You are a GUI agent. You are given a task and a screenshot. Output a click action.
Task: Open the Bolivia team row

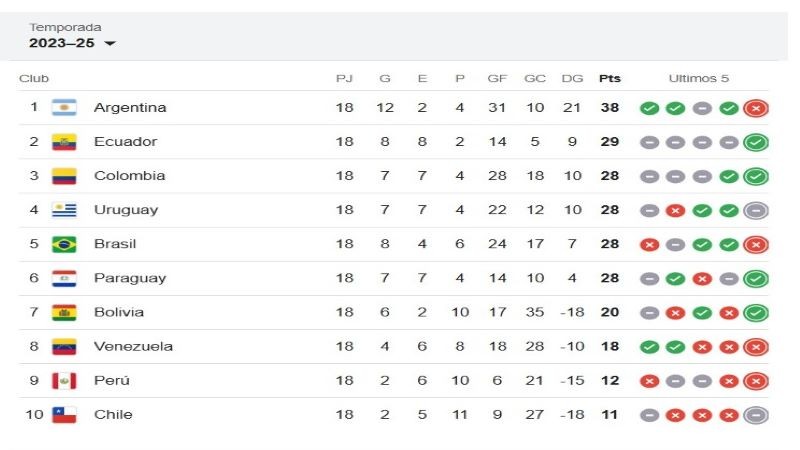[x=393, y=312]
